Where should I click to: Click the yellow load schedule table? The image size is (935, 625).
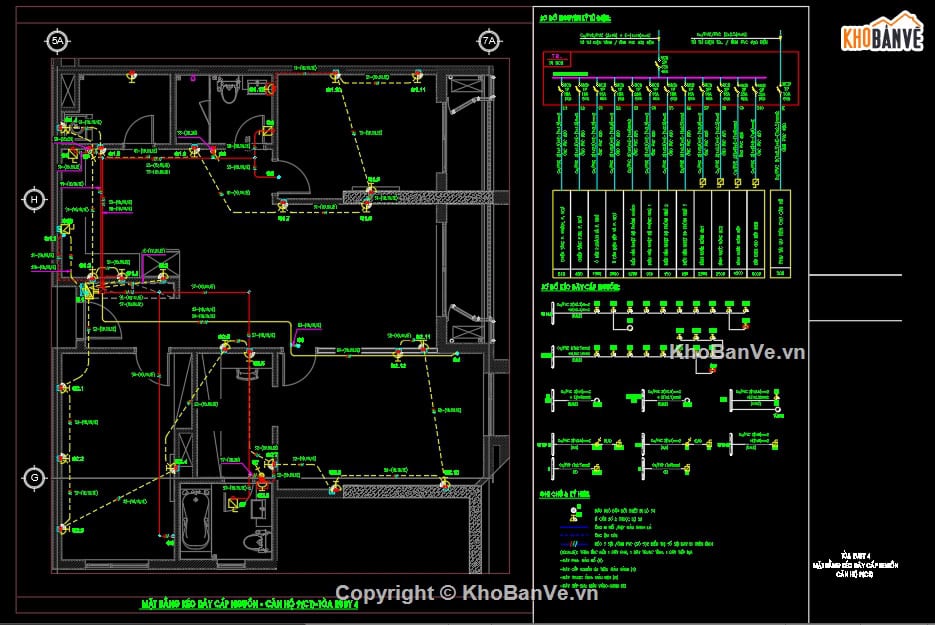[658, 234]
